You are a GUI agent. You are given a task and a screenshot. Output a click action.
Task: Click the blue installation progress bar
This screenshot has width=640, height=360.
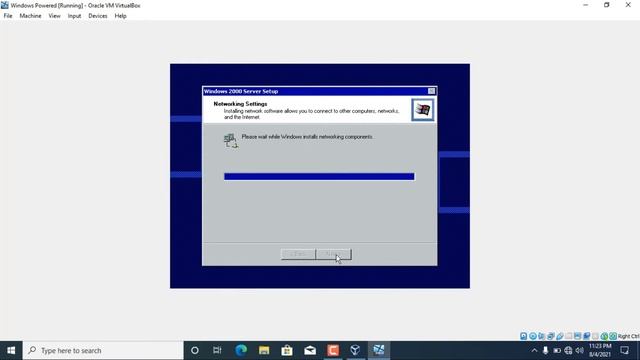[319, 176]
